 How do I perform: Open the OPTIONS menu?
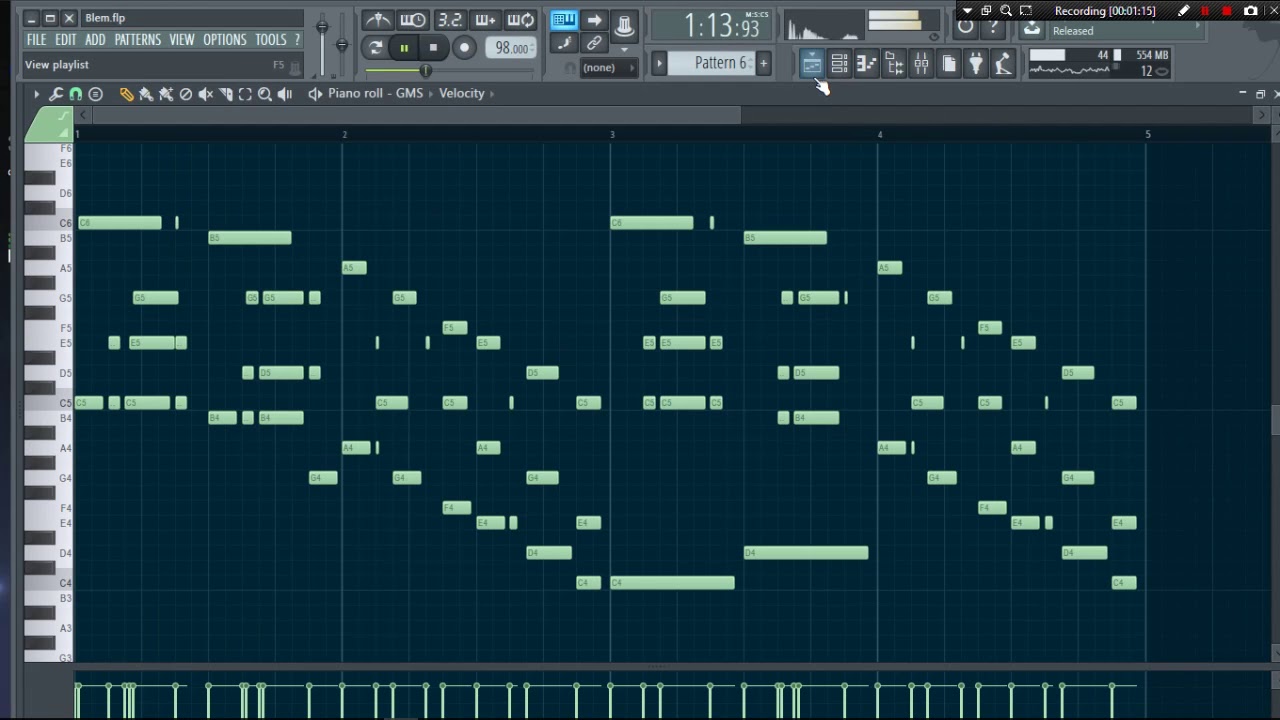click(224, 40)
